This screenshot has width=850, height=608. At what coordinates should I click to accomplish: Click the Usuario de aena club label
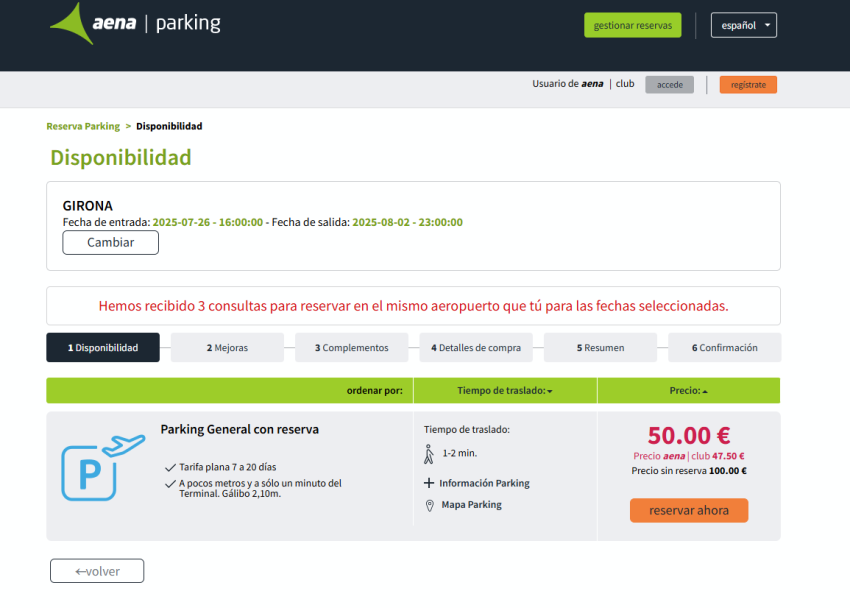click(583, 84)
